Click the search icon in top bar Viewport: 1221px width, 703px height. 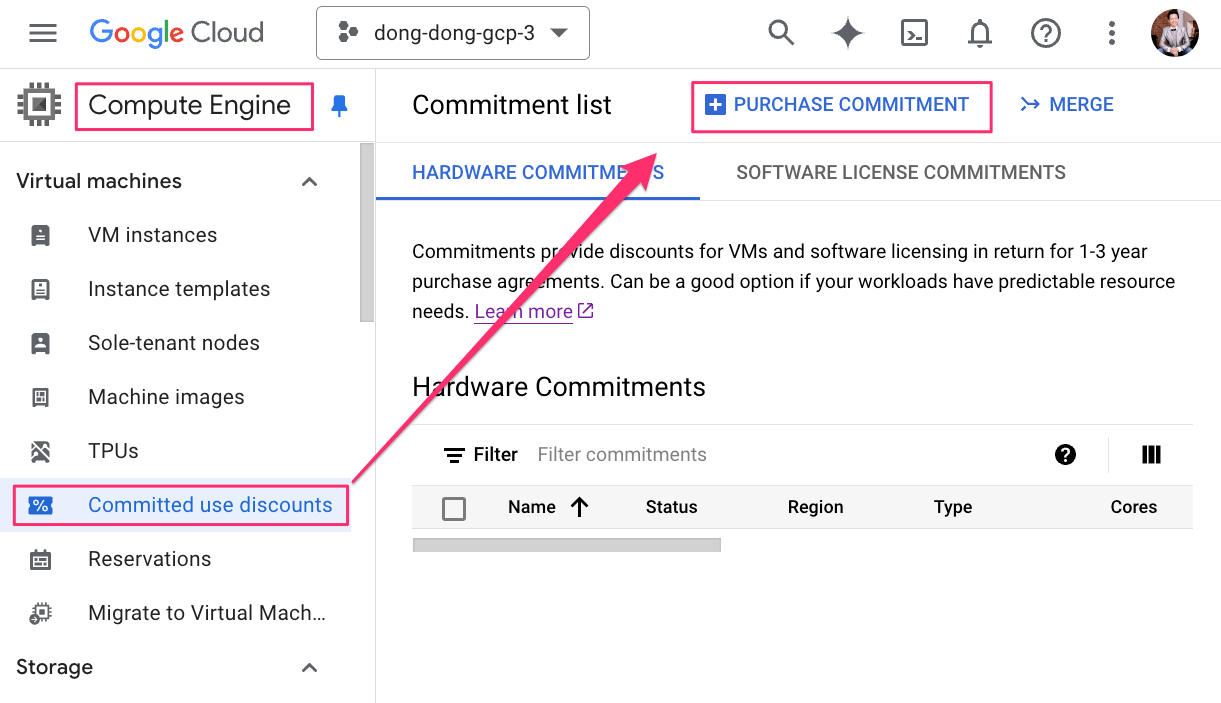pos(781,33)
